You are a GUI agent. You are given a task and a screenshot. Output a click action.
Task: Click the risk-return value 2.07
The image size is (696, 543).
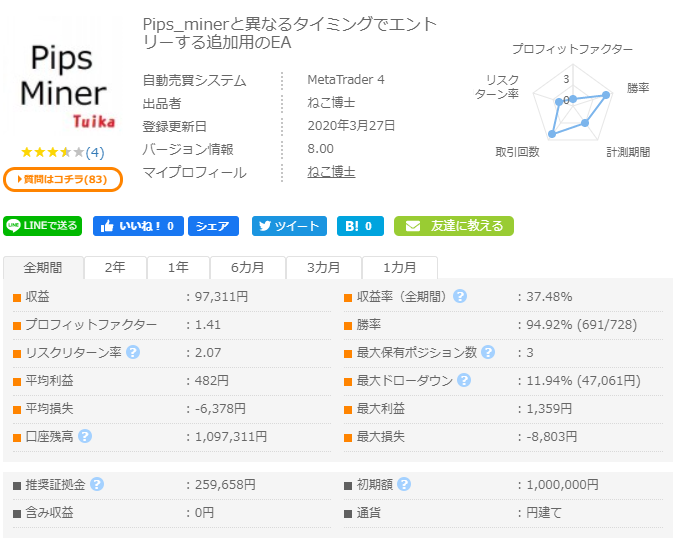(x=208, y=353)
